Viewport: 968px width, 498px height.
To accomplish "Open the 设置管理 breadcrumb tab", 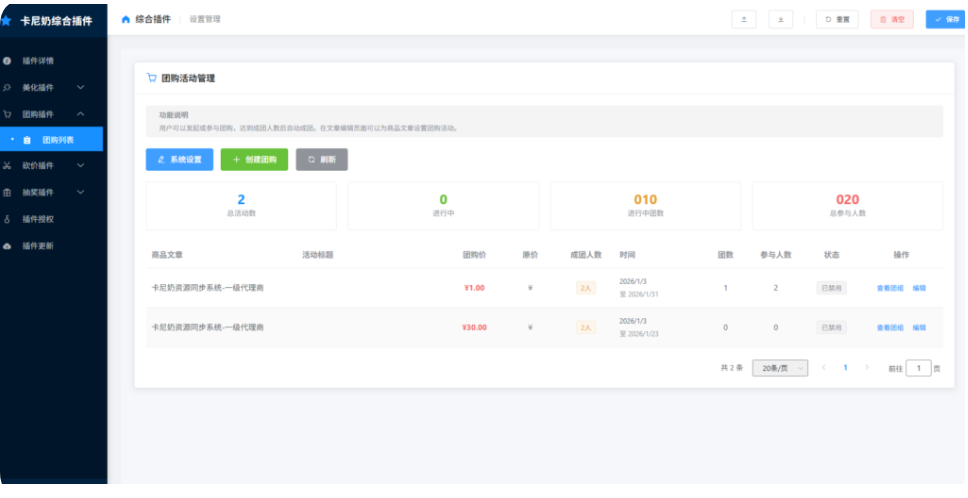I will [x=205, y=19].
